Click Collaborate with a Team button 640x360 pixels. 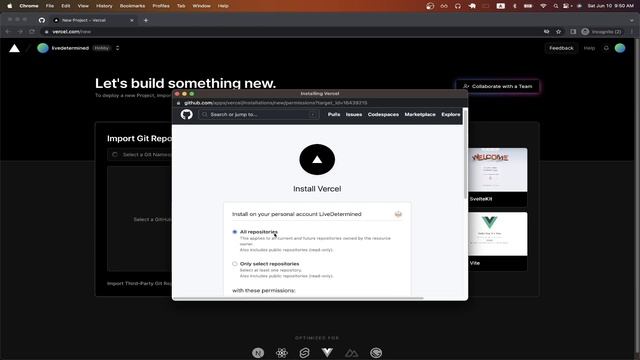[x=497, y=86]
